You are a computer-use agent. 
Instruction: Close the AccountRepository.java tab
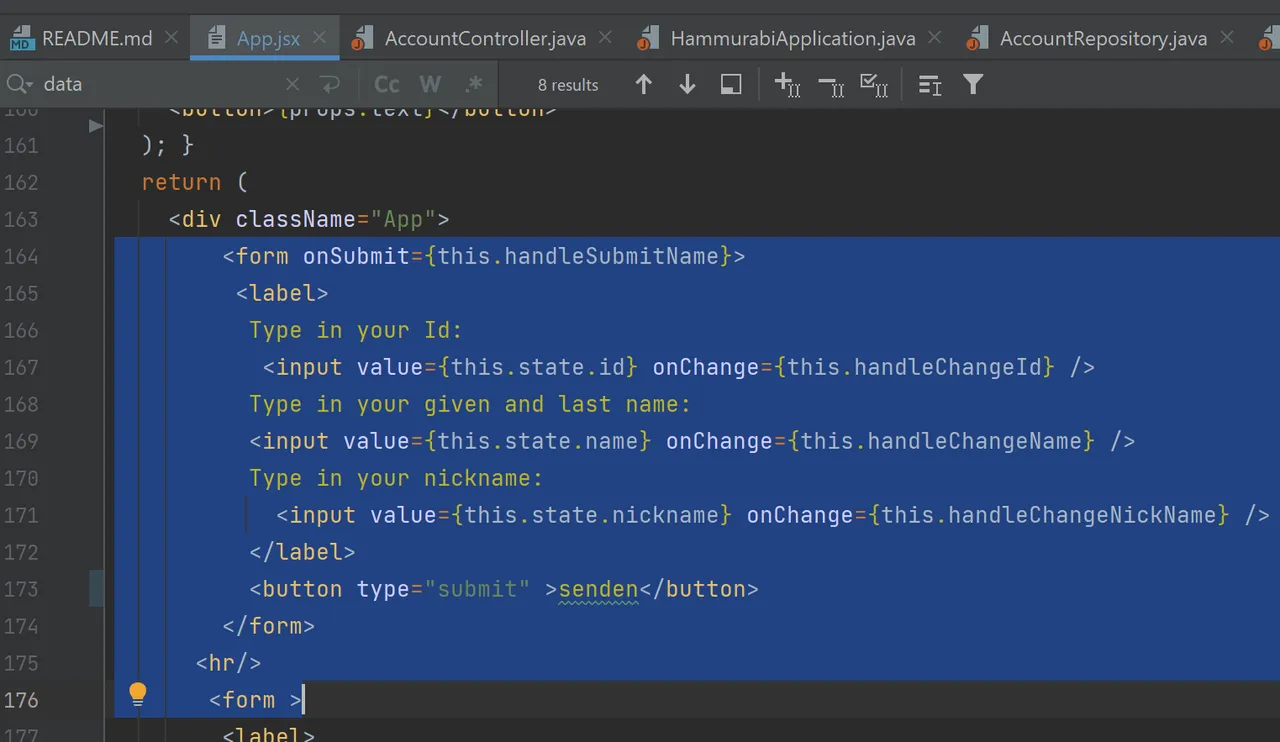pos(1226,38)
